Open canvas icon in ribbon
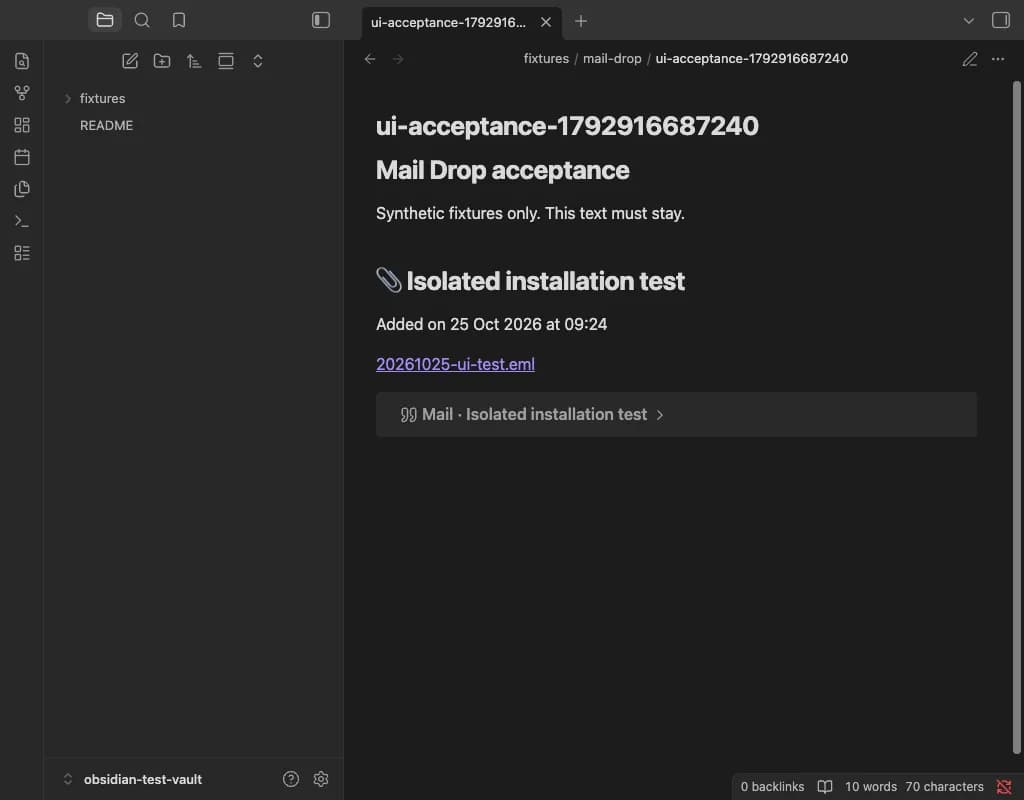The width and height of the screenshot is (1024, 800). [22, 125]
